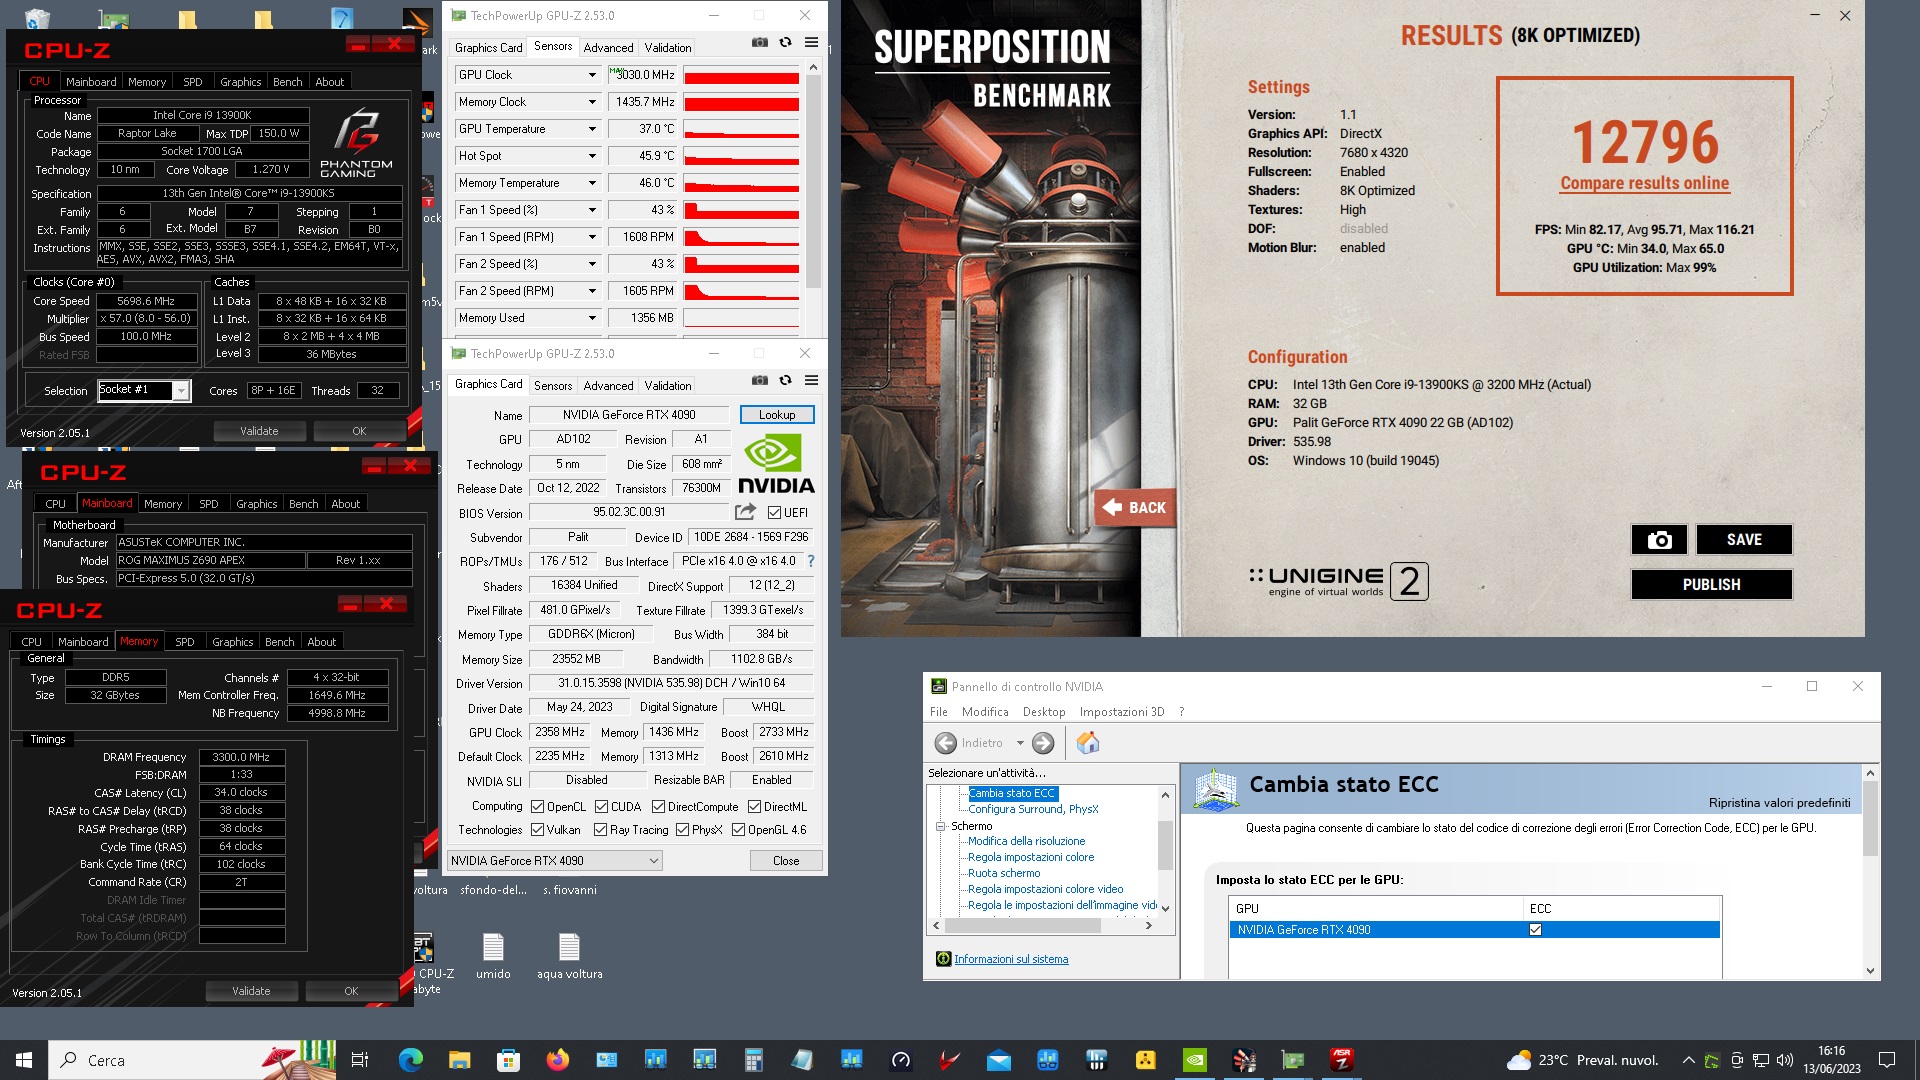Open Firefox from the taskbar
The height and width of the screenshot is (1080, 1920).
click(x=557, y=1060)
